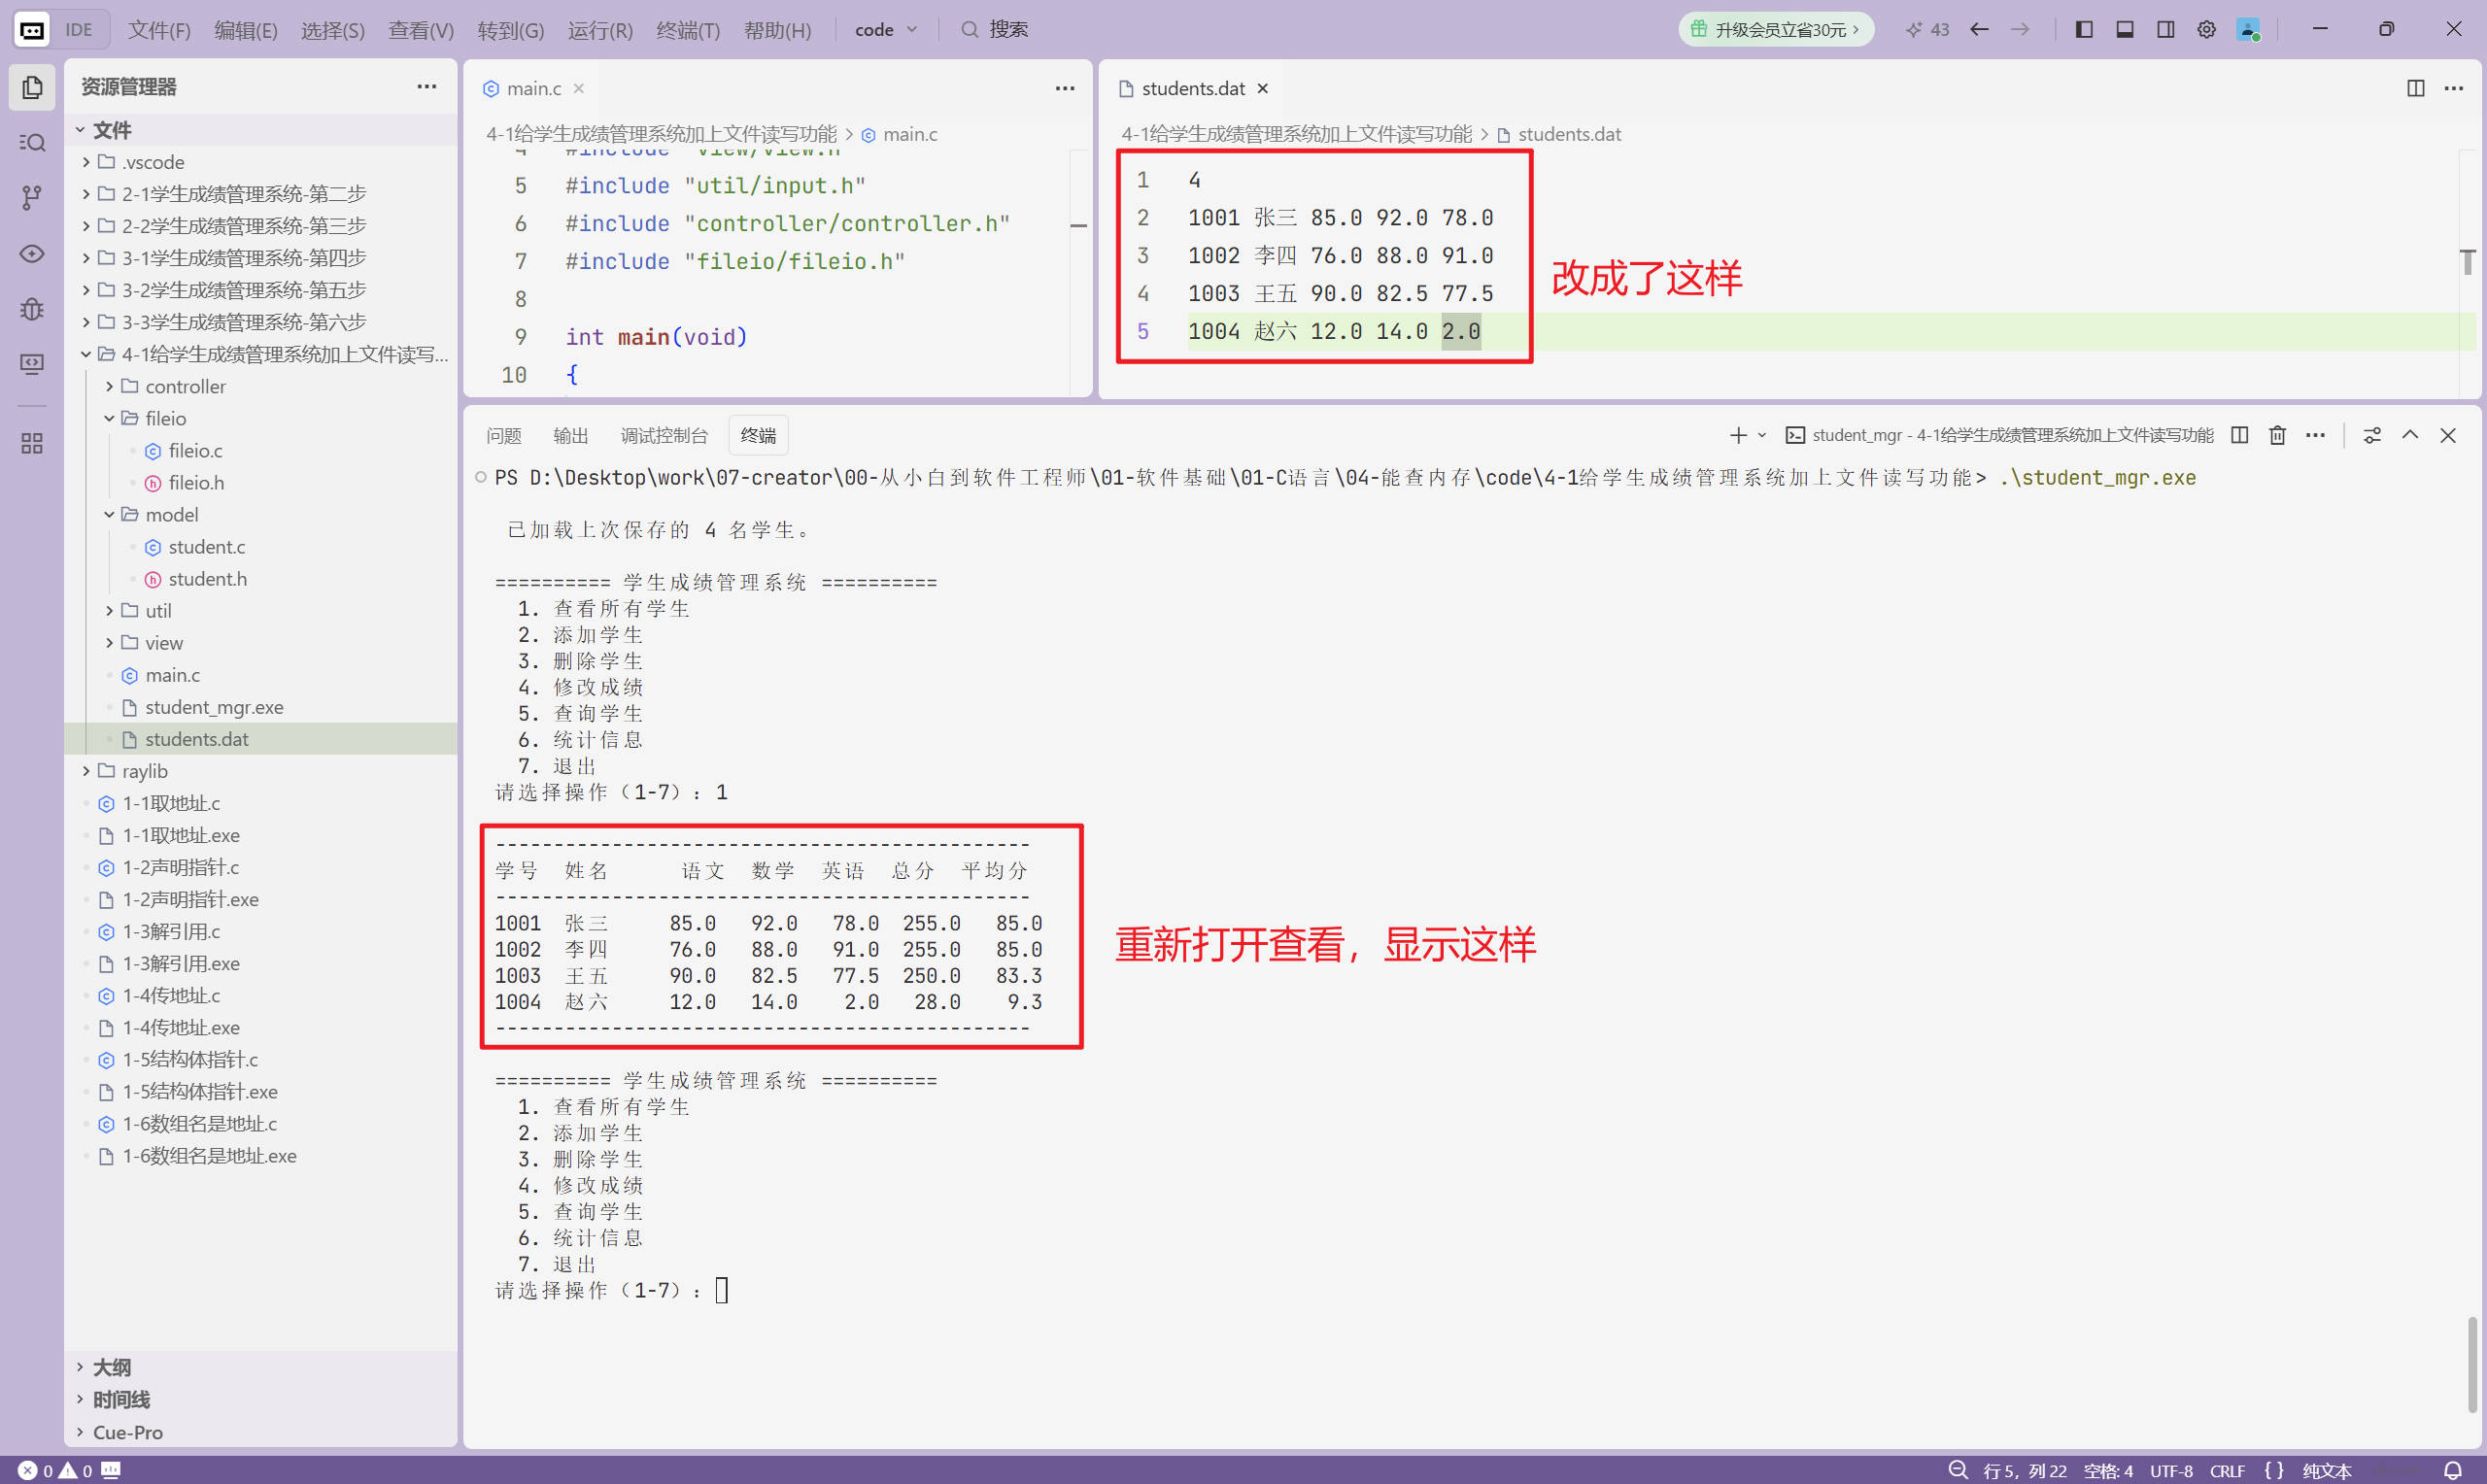Change 纯文本 language mode
The height and width of the screenshot is (1484, 2487).
2326,1470
